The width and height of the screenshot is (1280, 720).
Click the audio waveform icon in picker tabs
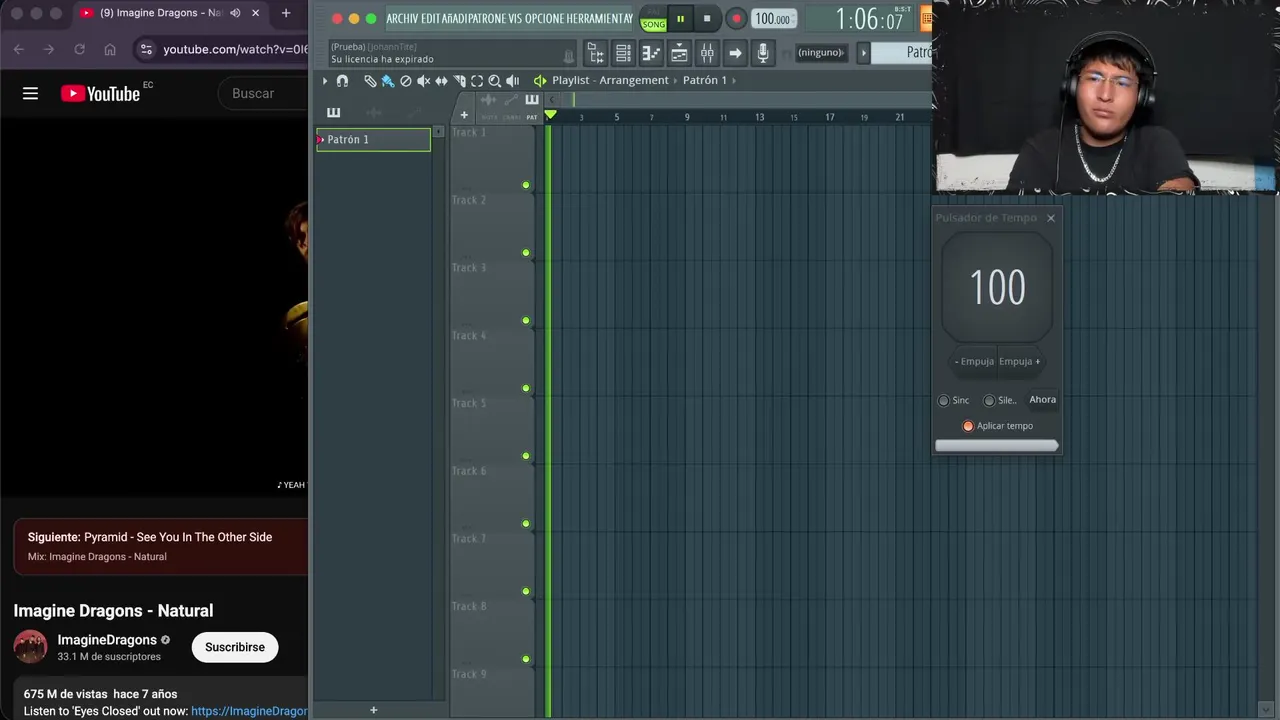(x=489, y=102)
